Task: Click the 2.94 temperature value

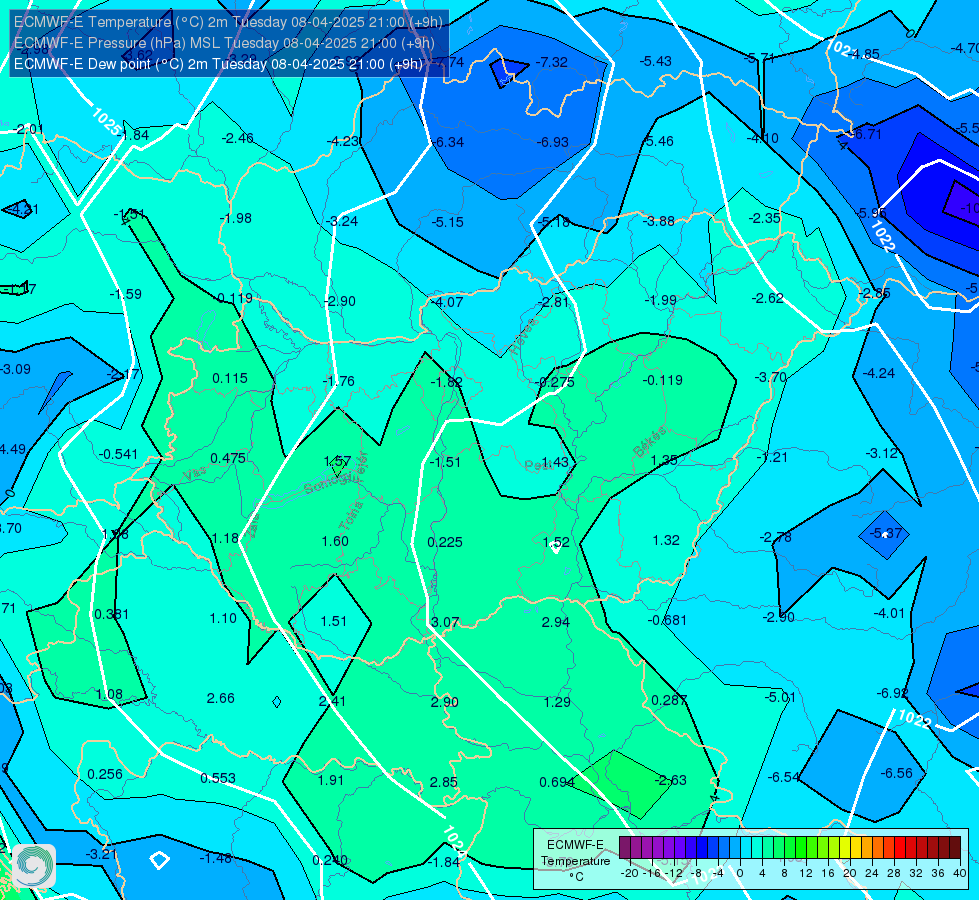Action: coord(555,622)
